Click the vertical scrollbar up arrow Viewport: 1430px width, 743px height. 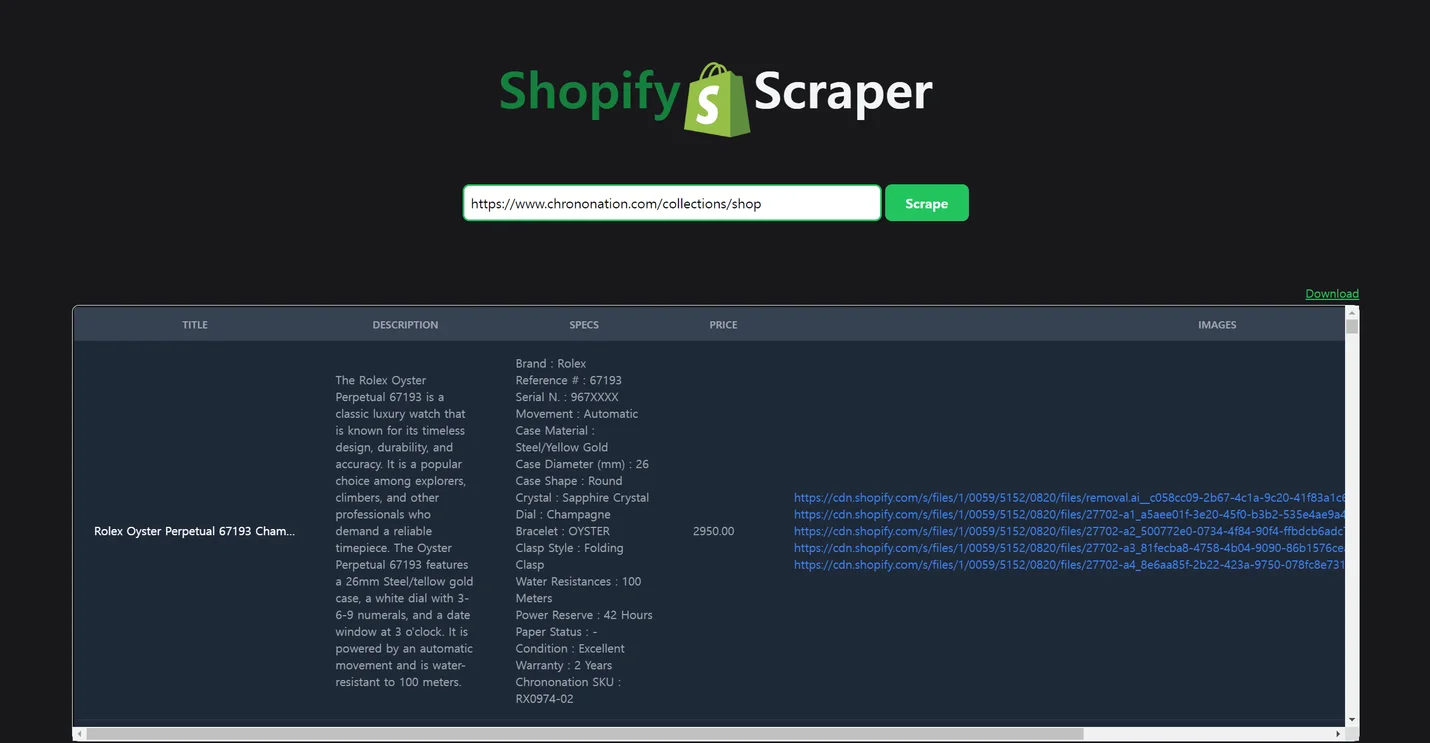tap(1352, 313)
